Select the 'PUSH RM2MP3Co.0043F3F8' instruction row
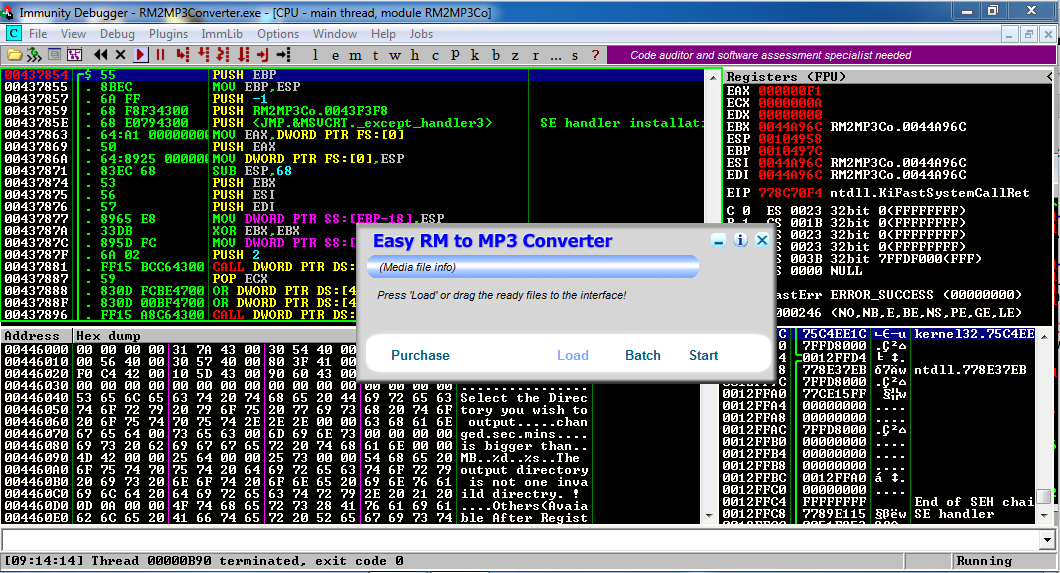The image size is (1060, 573). [354, 110]
